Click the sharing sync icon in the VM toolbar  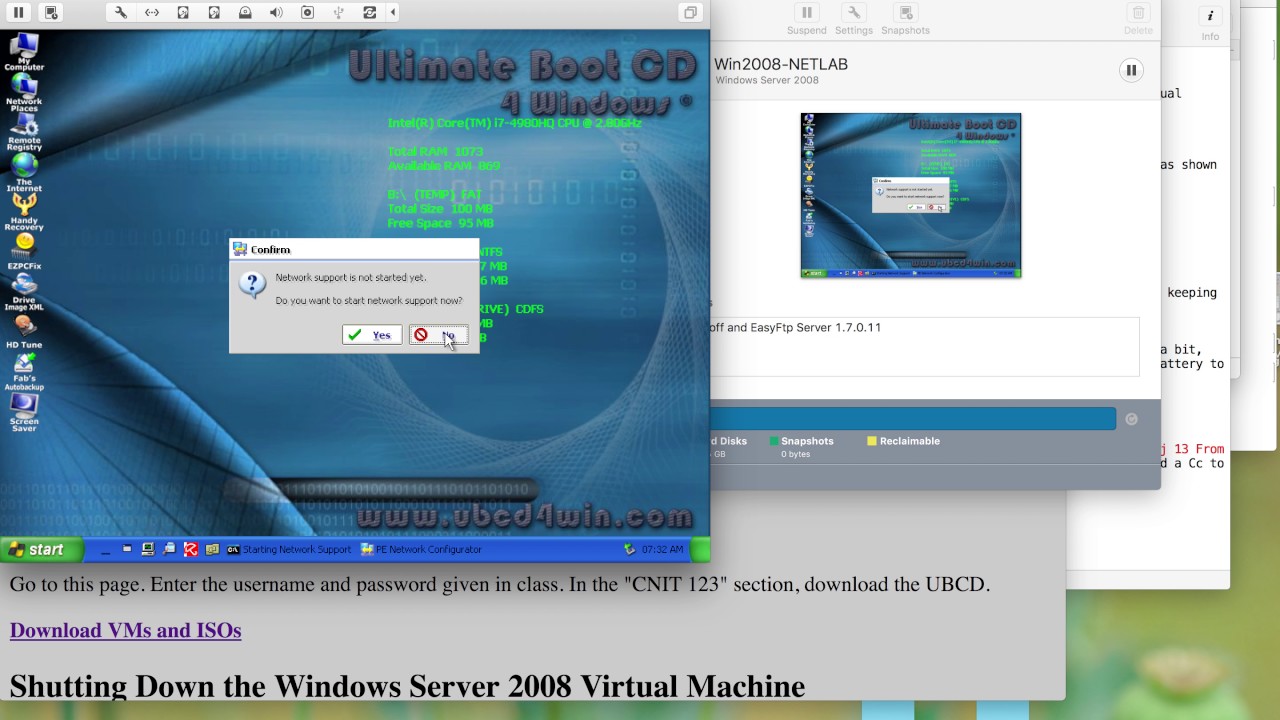tap(369, 13)
